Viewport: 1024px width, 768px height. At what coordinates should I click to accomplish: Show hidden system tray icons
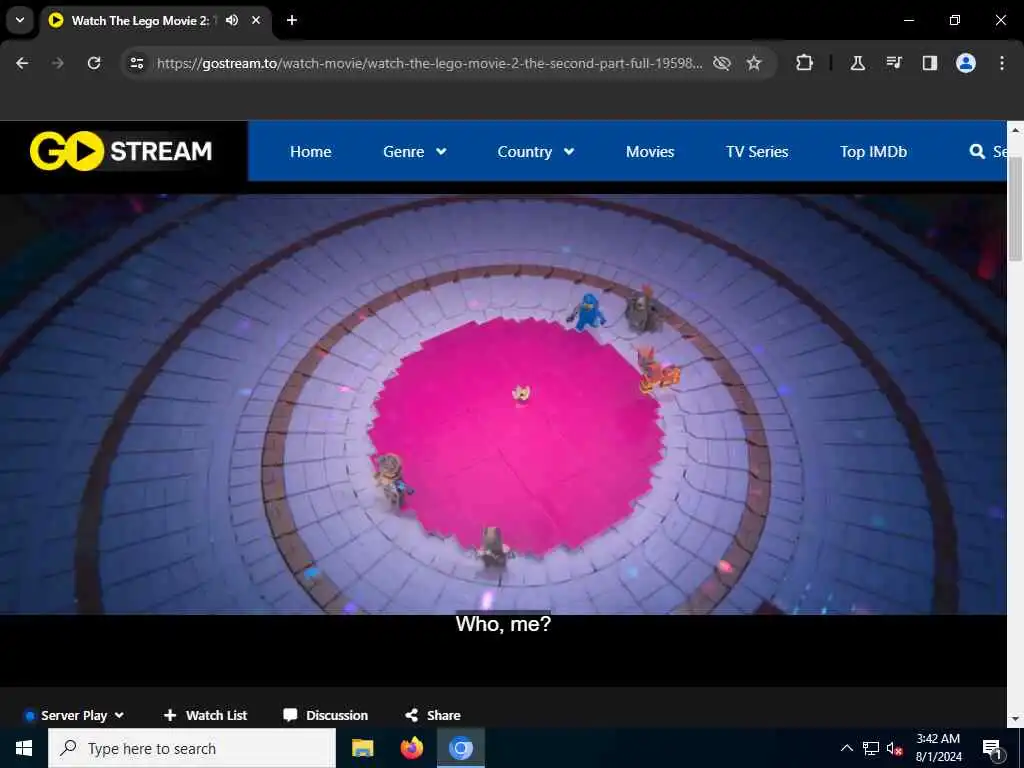(846, 748)
